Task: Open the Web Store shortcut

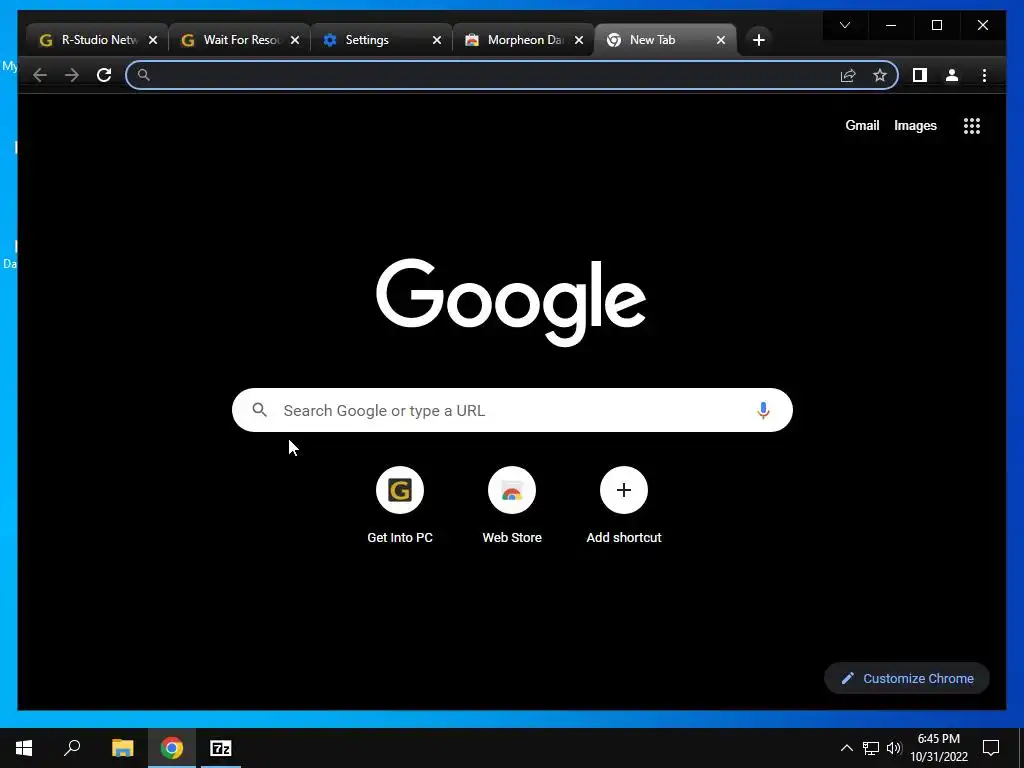Action: tap(512, 505)
